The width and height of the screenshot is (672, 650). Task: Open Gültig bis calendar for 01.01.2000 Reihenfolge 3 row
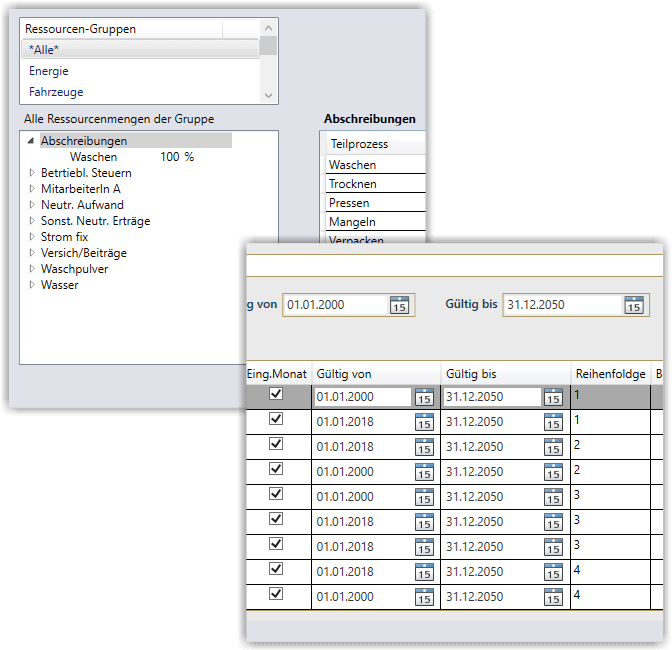[x=553, y=497]
